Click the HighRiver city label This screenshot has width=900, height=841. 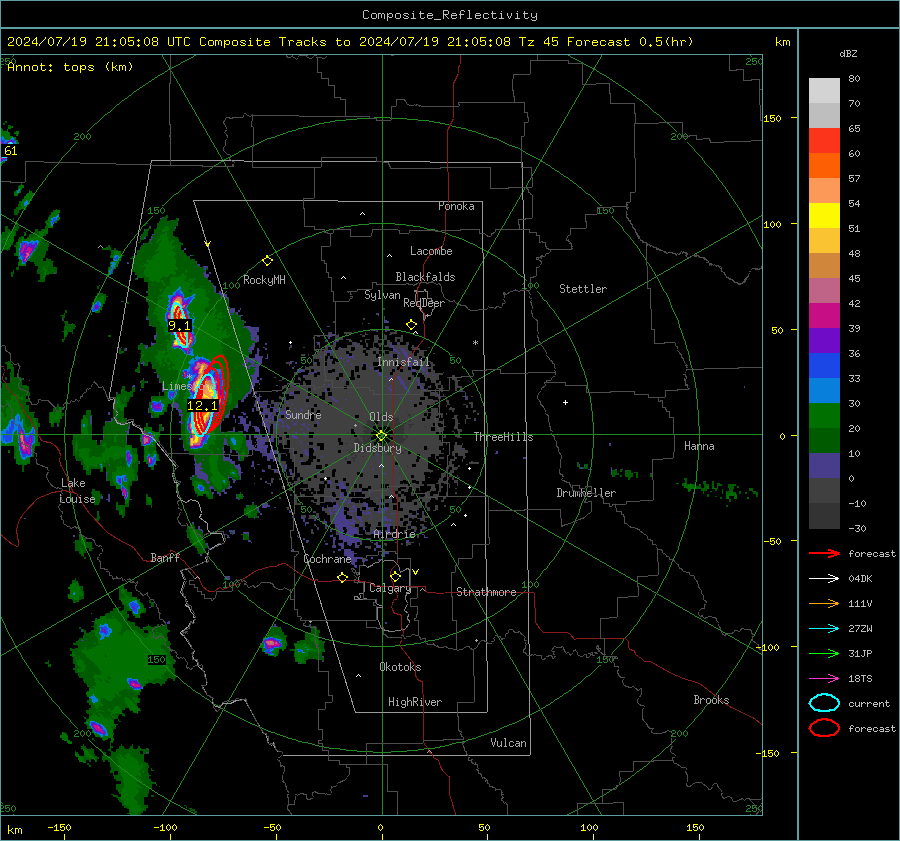[415, 702]
